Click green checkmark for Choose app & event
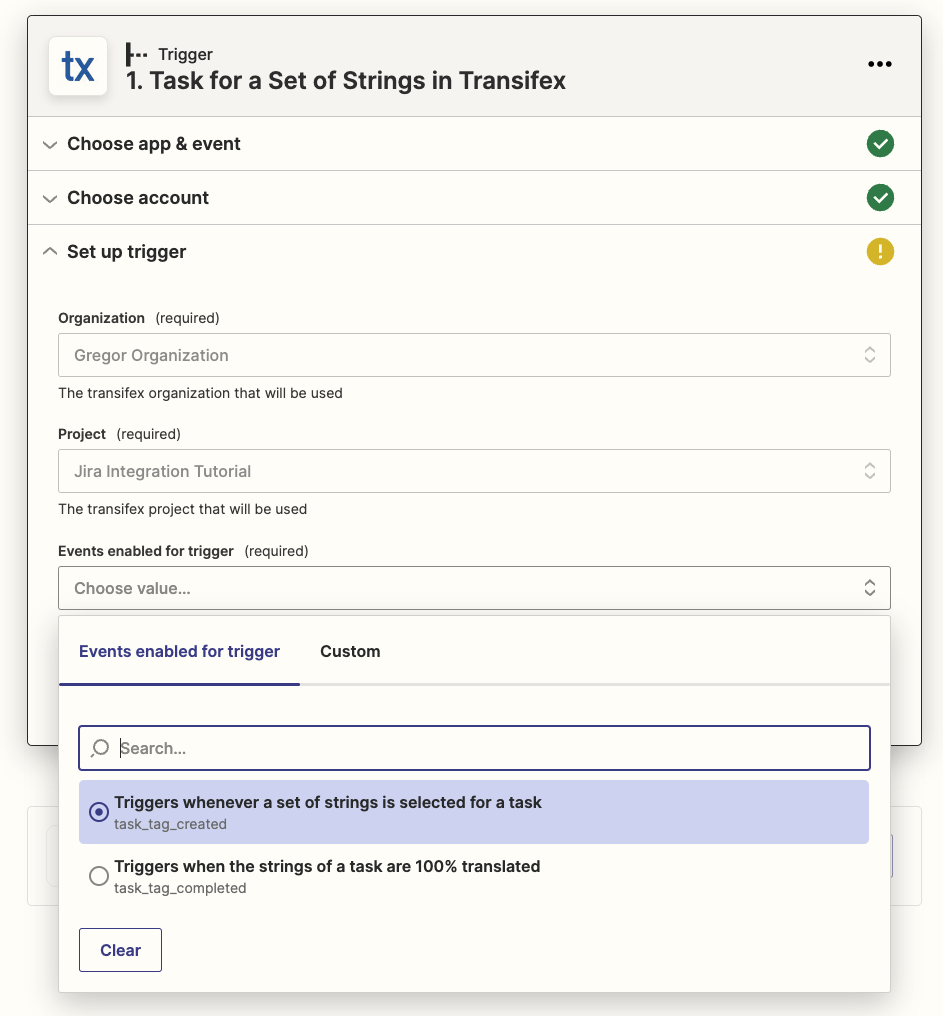 point(880,143)
